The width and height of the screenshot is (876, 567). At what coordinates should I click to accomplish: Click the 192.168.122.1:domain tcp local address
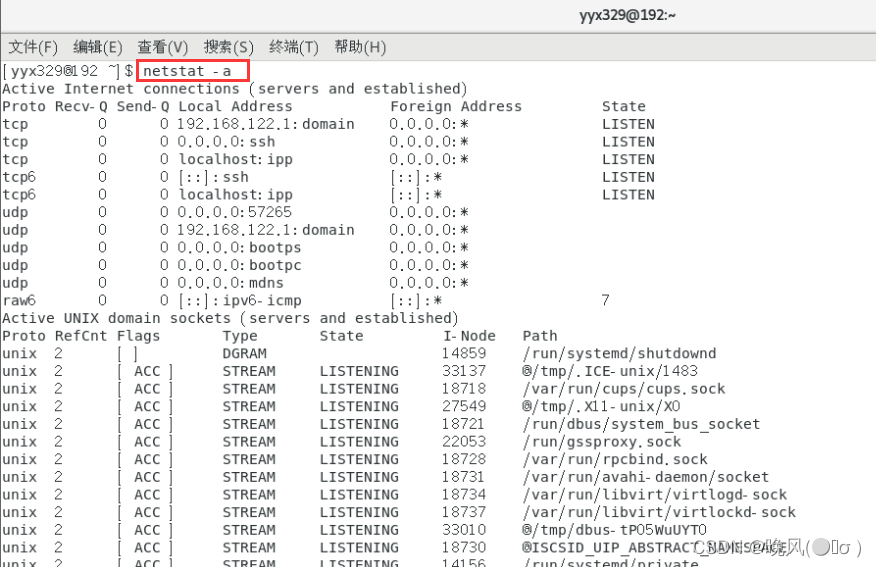point(266,124)
